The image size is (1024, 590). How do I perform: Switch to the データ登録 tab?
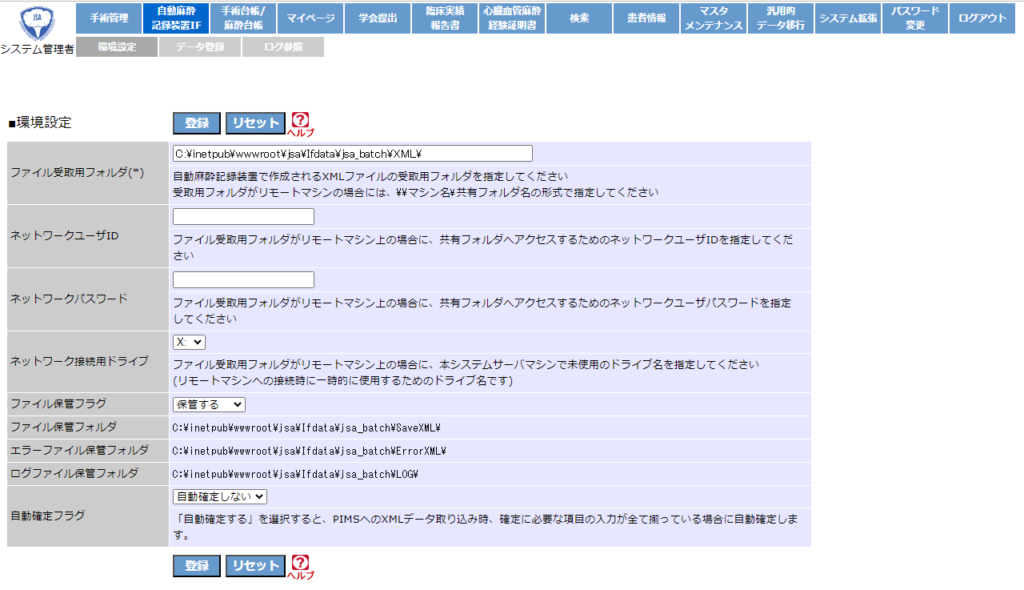(199, 46)
